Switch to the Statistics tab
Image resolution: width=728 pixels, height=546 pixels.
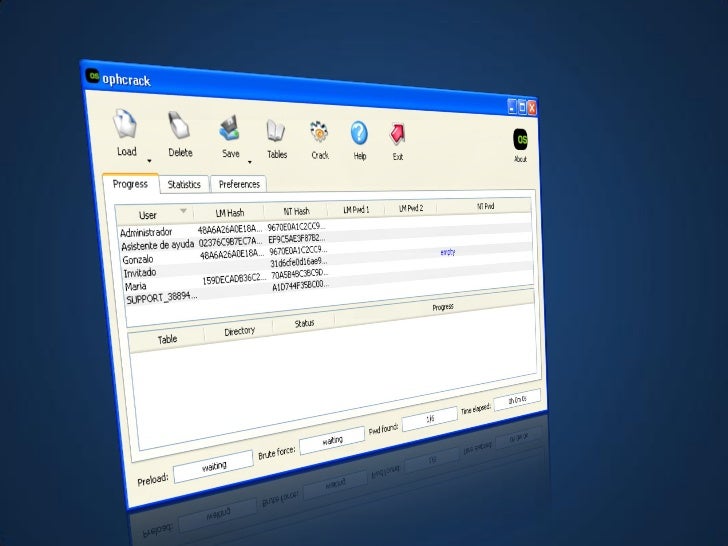(184, 184)
